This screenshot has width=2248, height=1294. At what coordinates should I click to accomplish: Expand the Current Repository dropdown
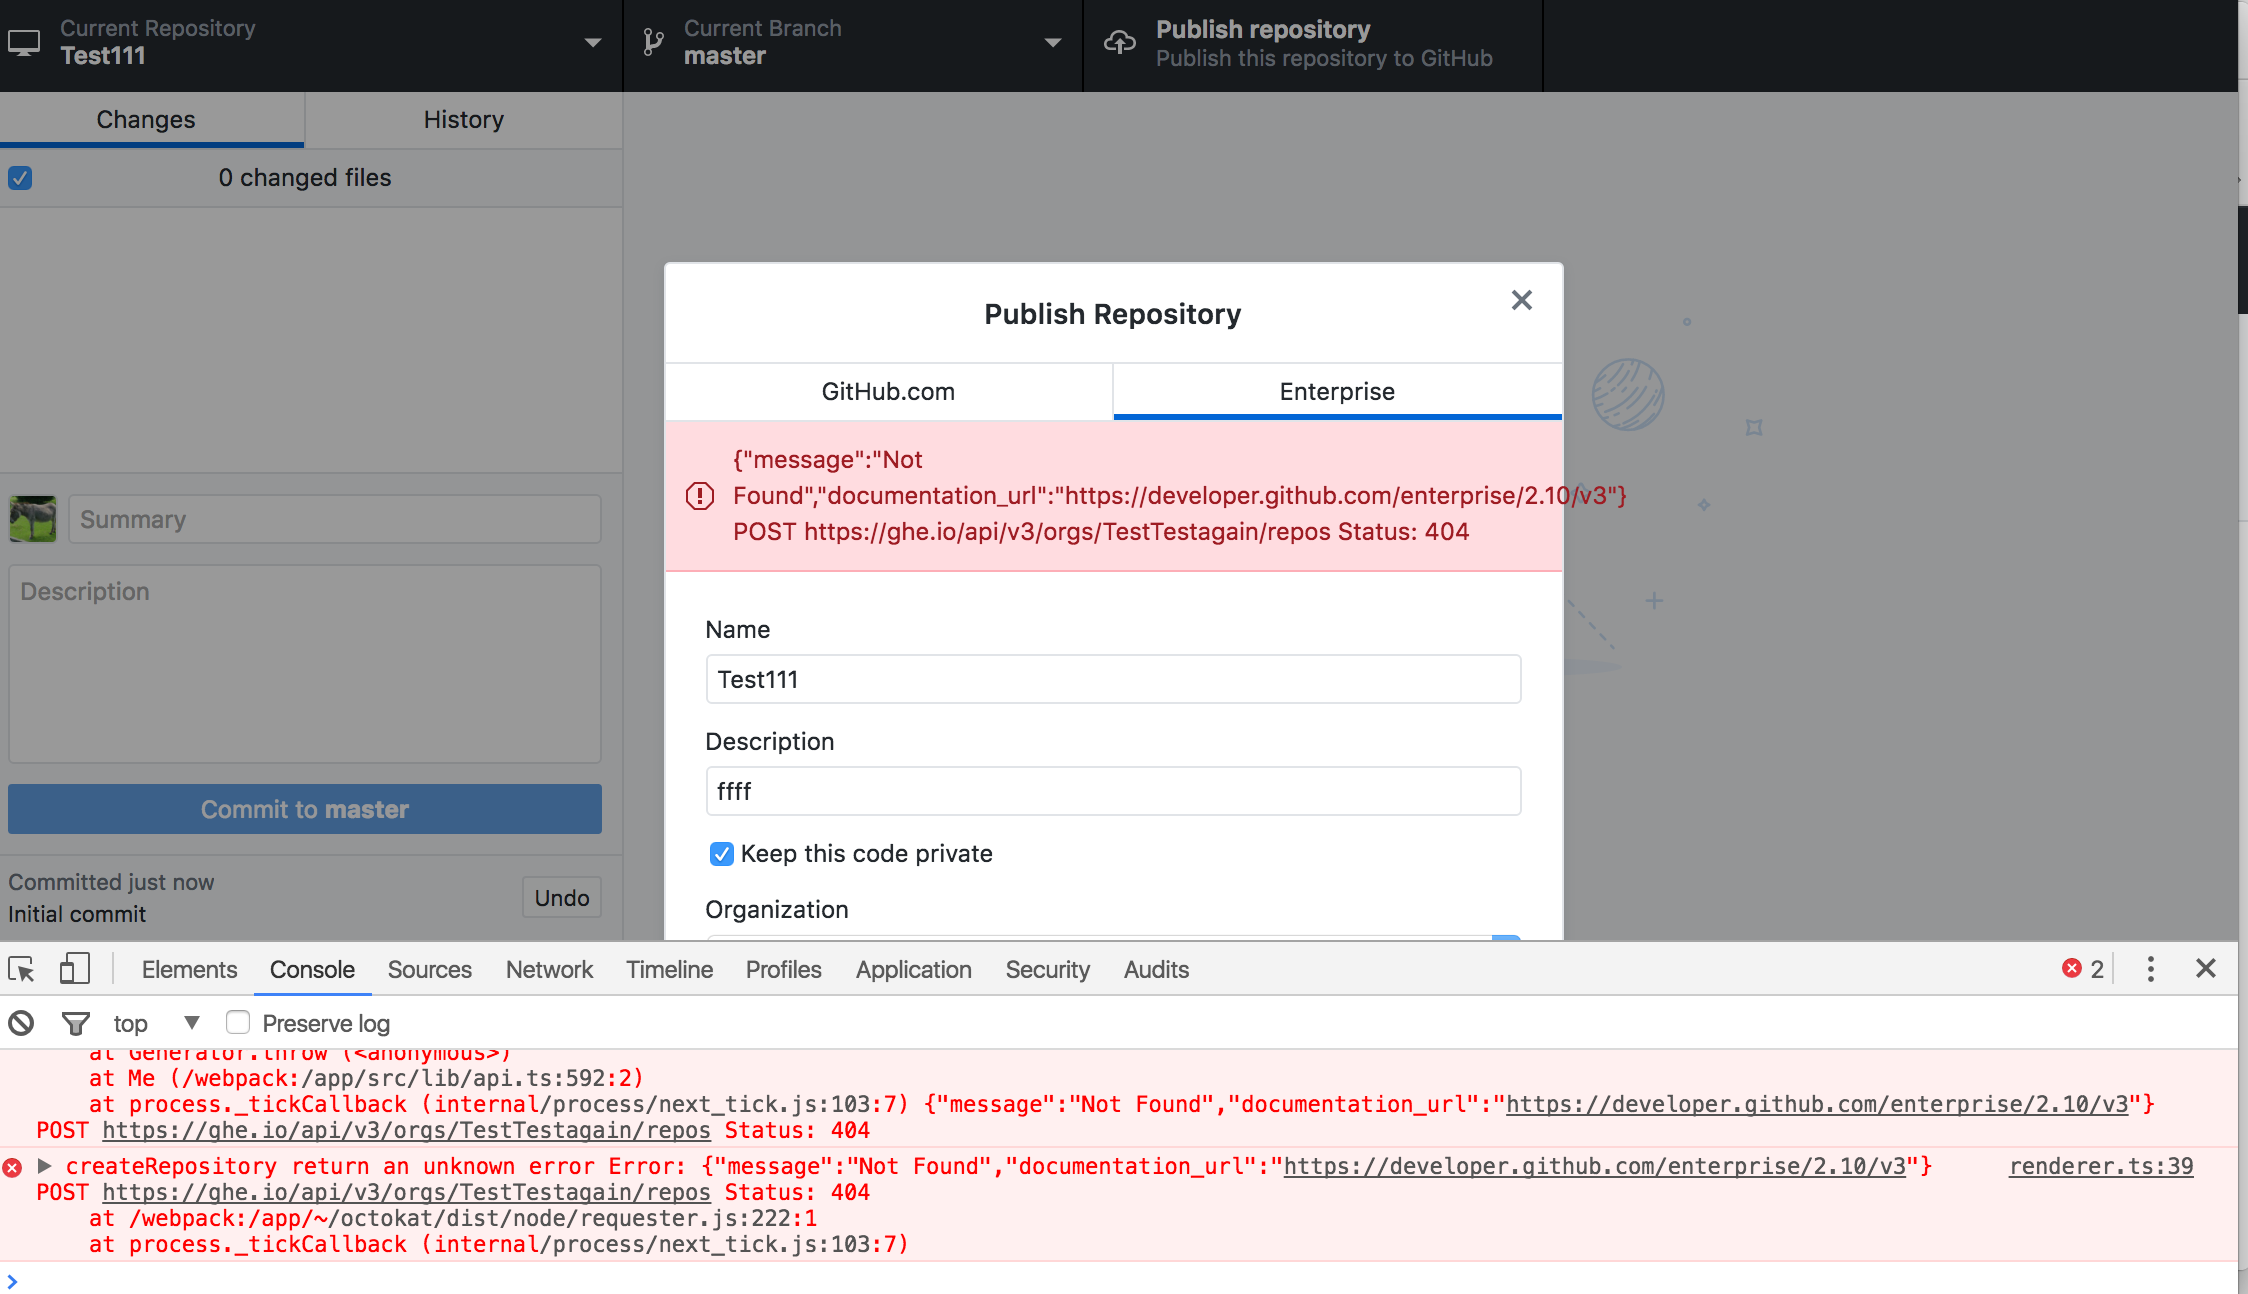pyautogui.click(x=592, y=43)
